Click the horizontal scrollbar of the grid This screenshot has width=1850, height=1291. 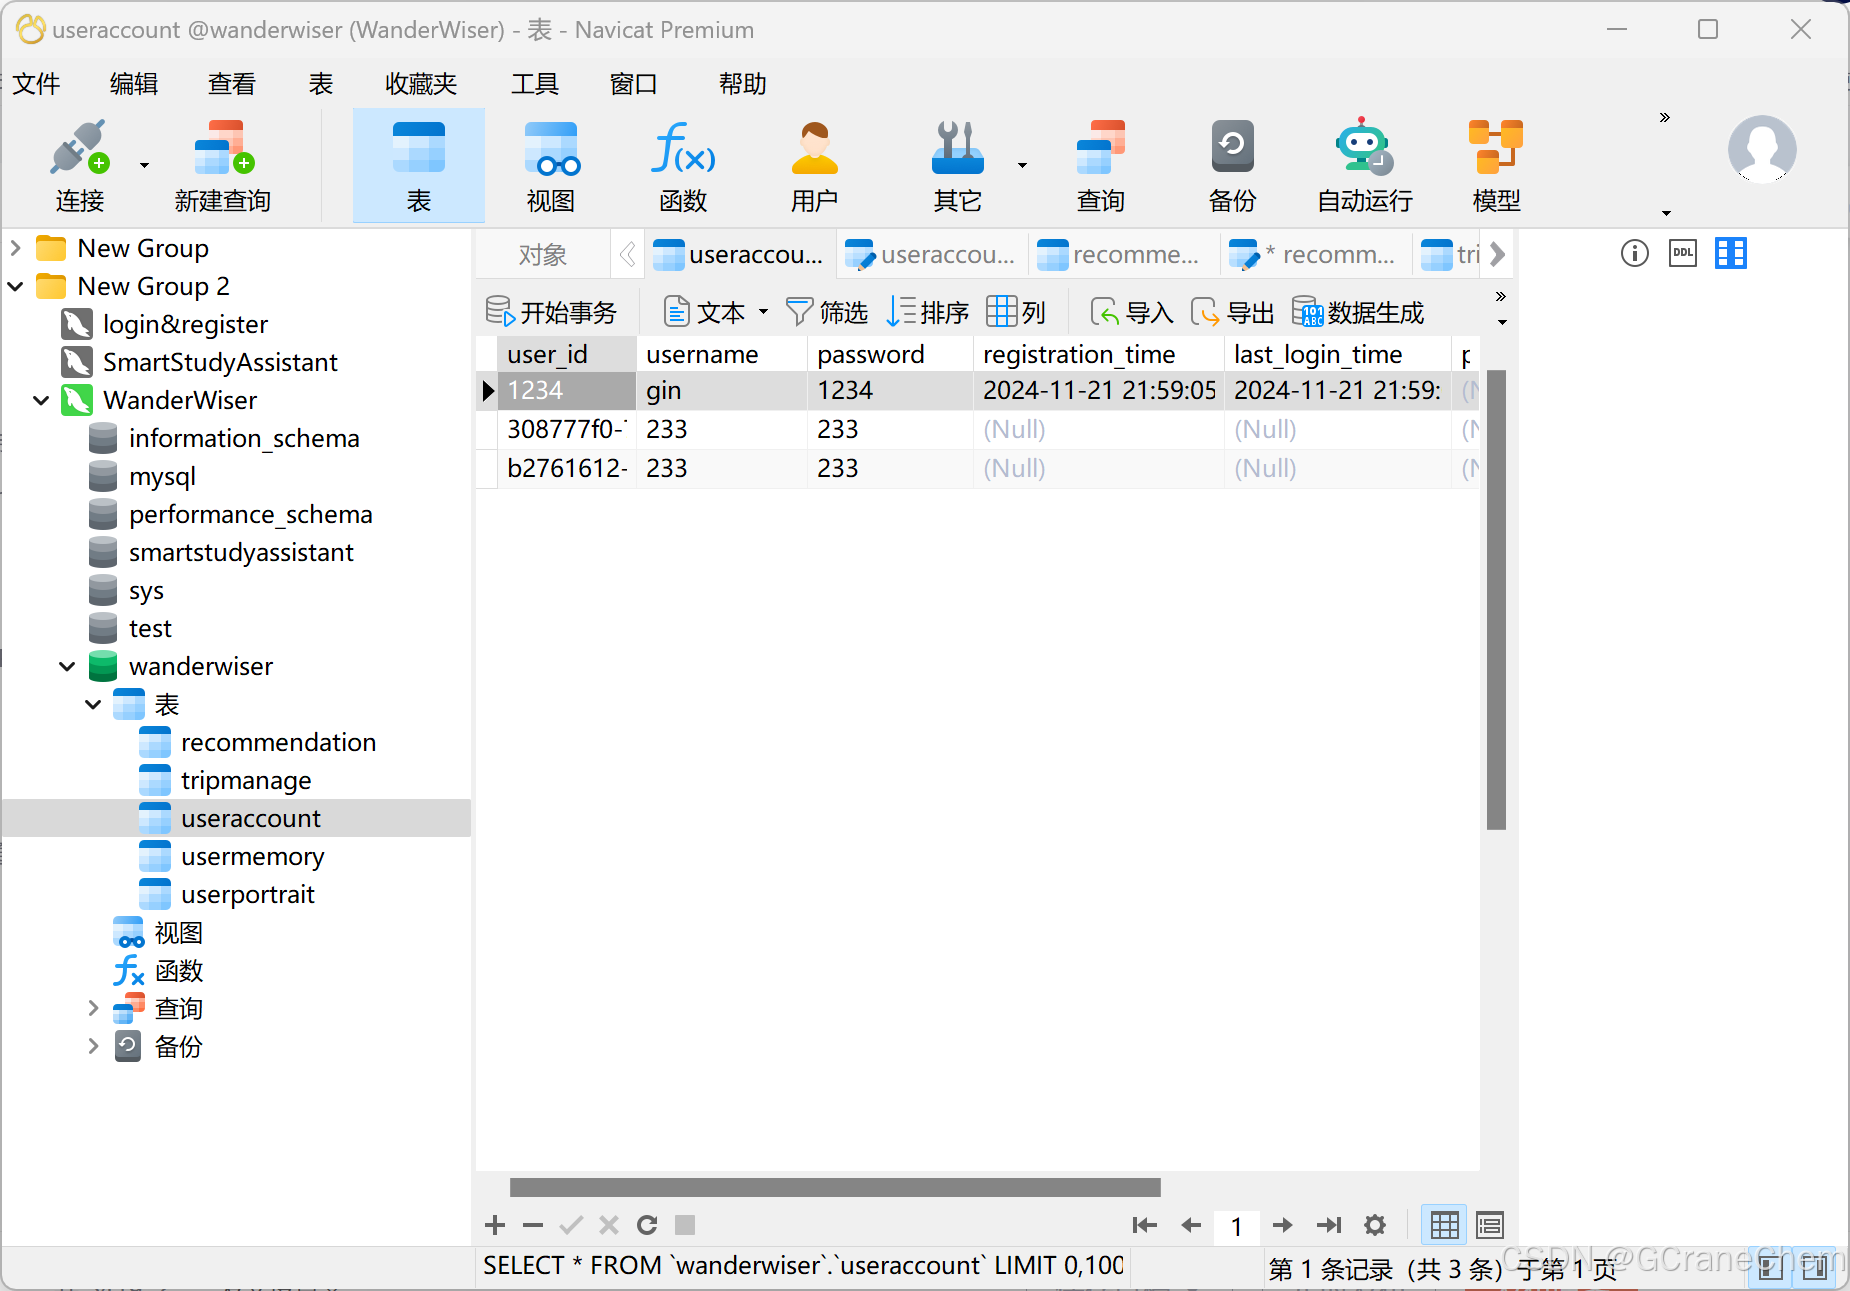tap(835, 1187)
